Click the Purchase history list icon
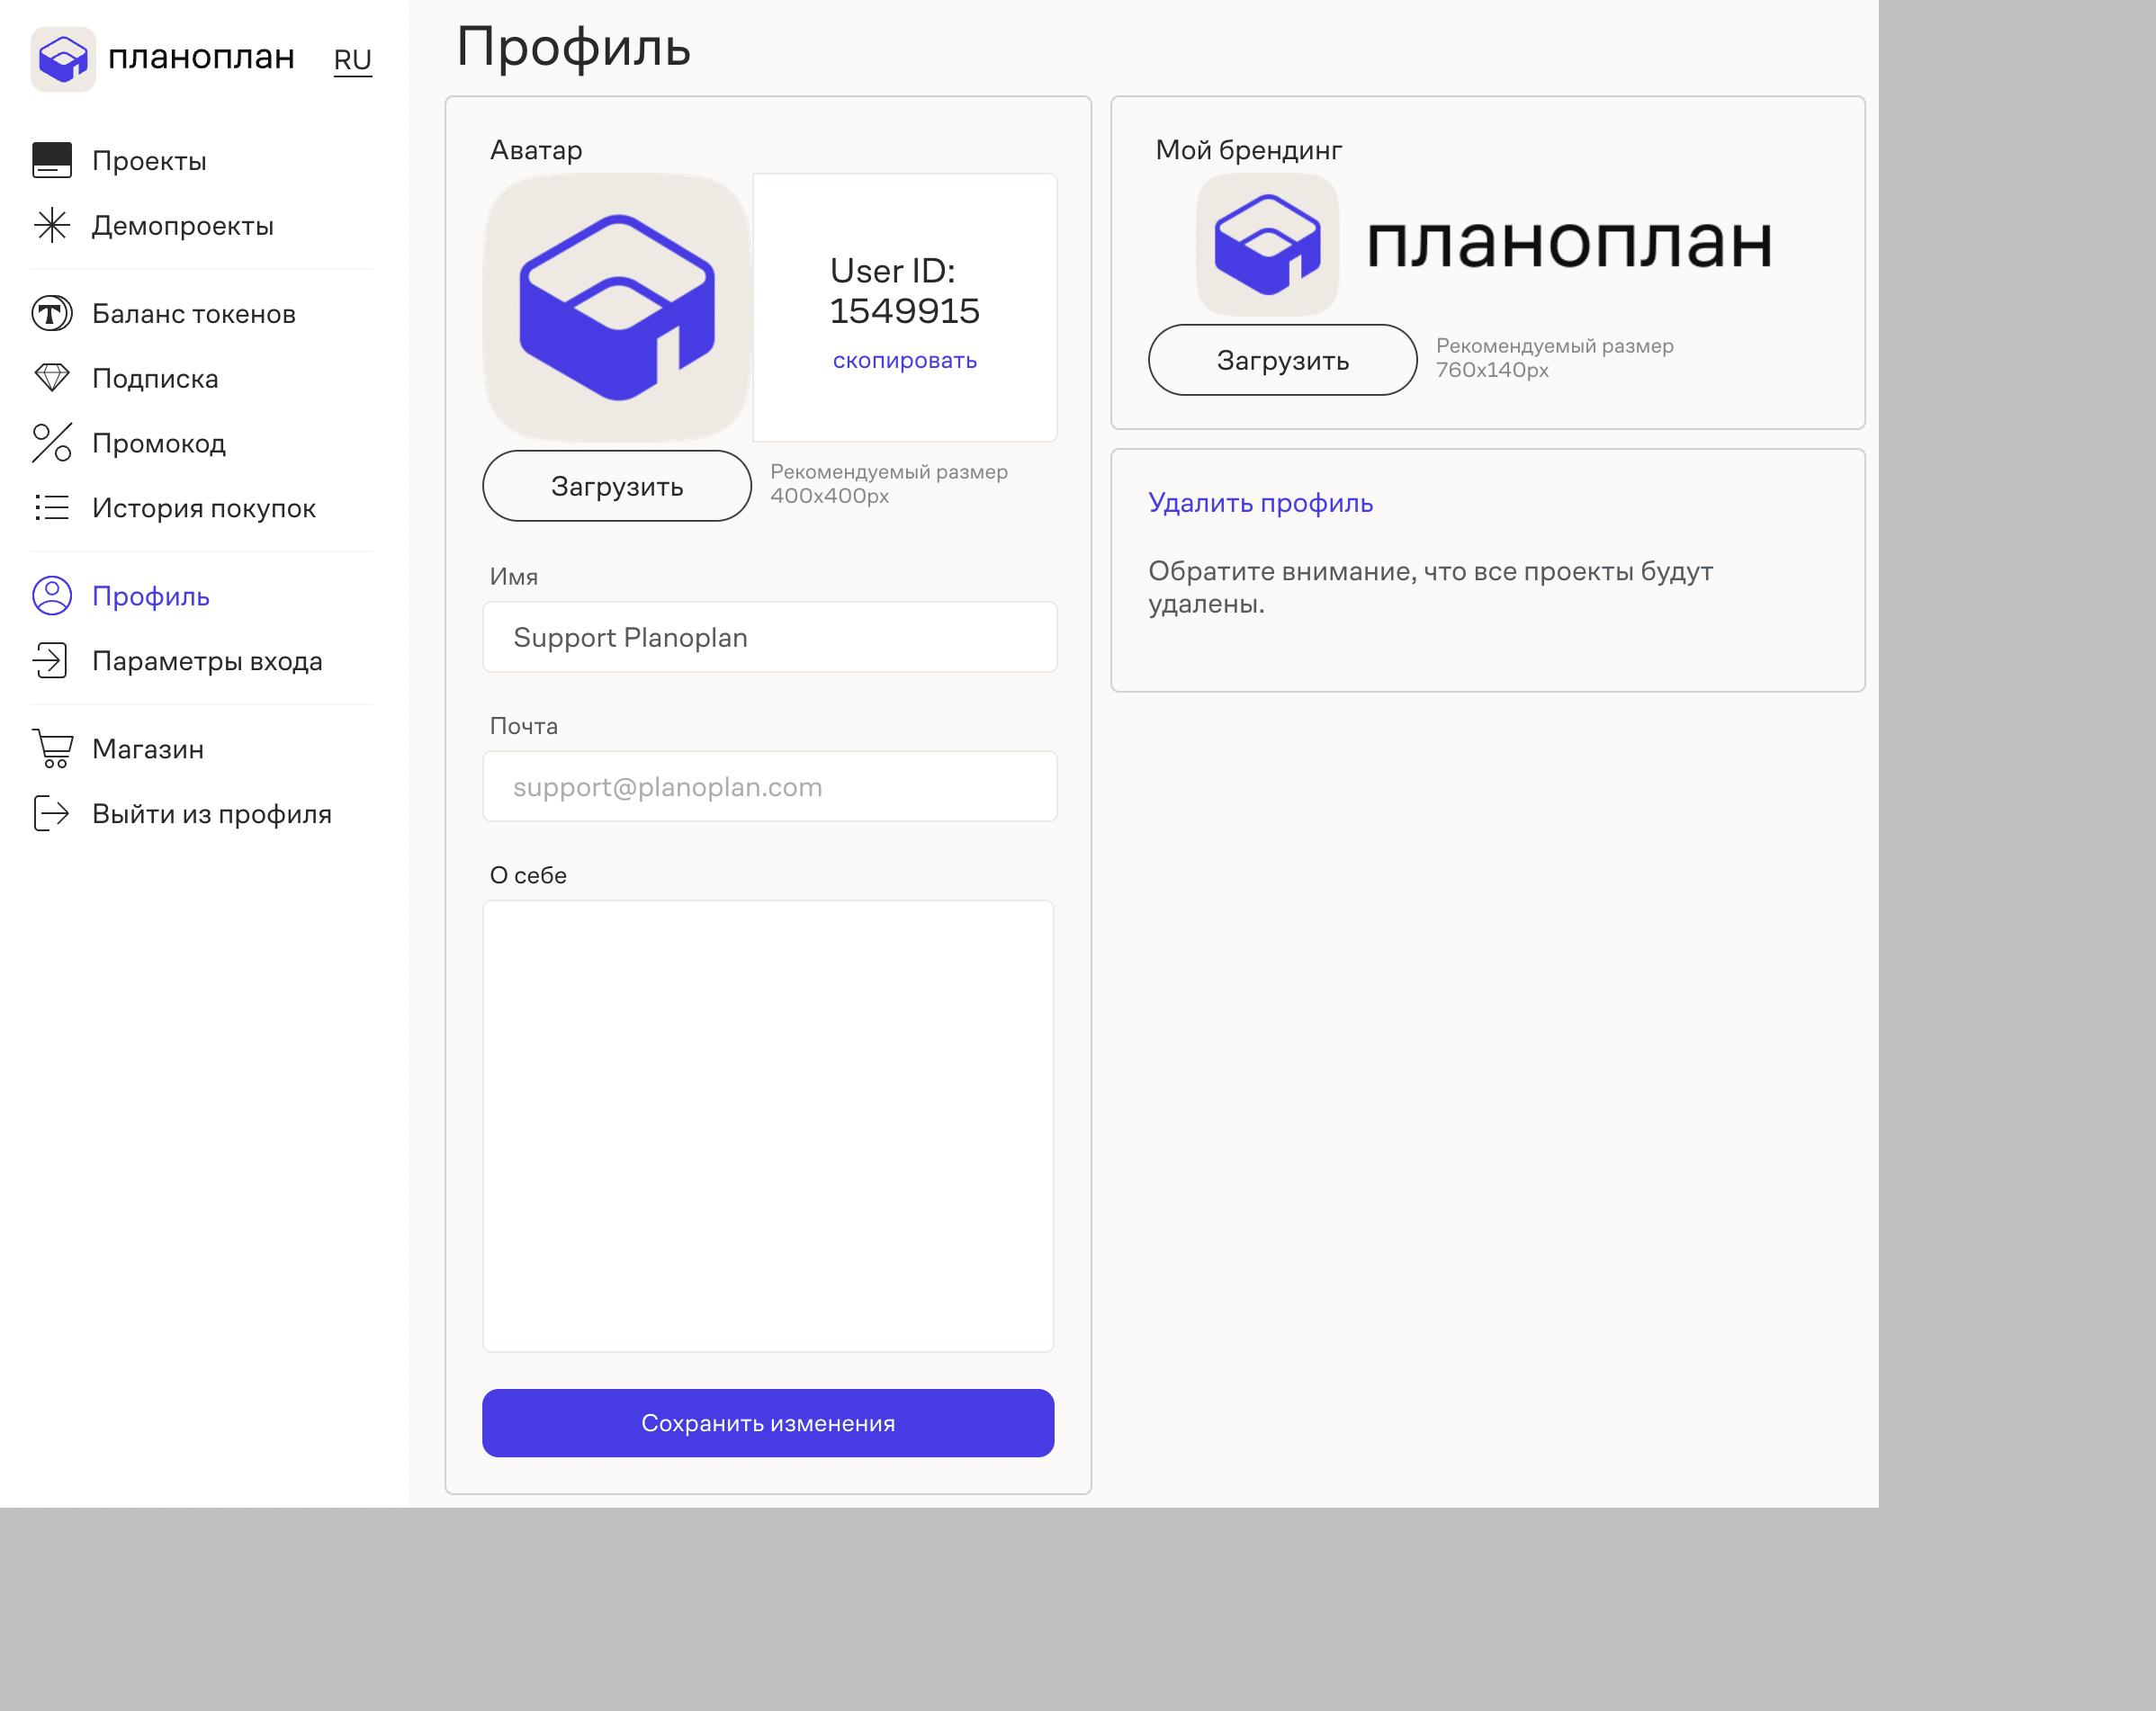This screenshot has height=1711, width=2156. click(52, 507)
